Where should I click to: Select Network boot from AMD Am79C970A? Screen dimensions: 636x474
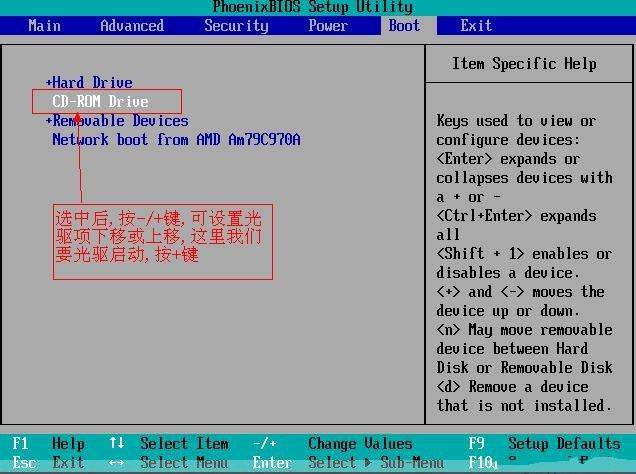tap(175, 140)
